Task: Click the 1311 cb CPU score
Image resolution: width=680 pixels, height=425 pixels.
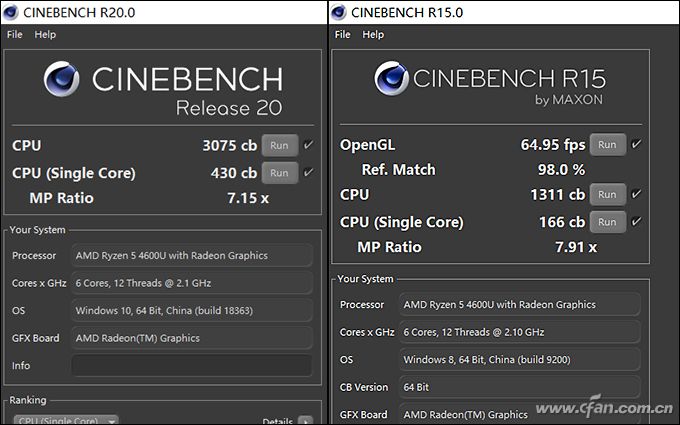Action: click(x=558, y=194)
